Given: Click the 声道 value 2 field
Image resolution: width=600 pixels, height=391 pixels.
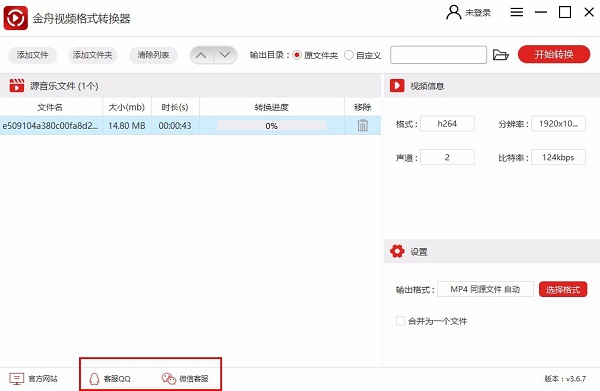Looking at the screenshot, I should pos(447,157).
